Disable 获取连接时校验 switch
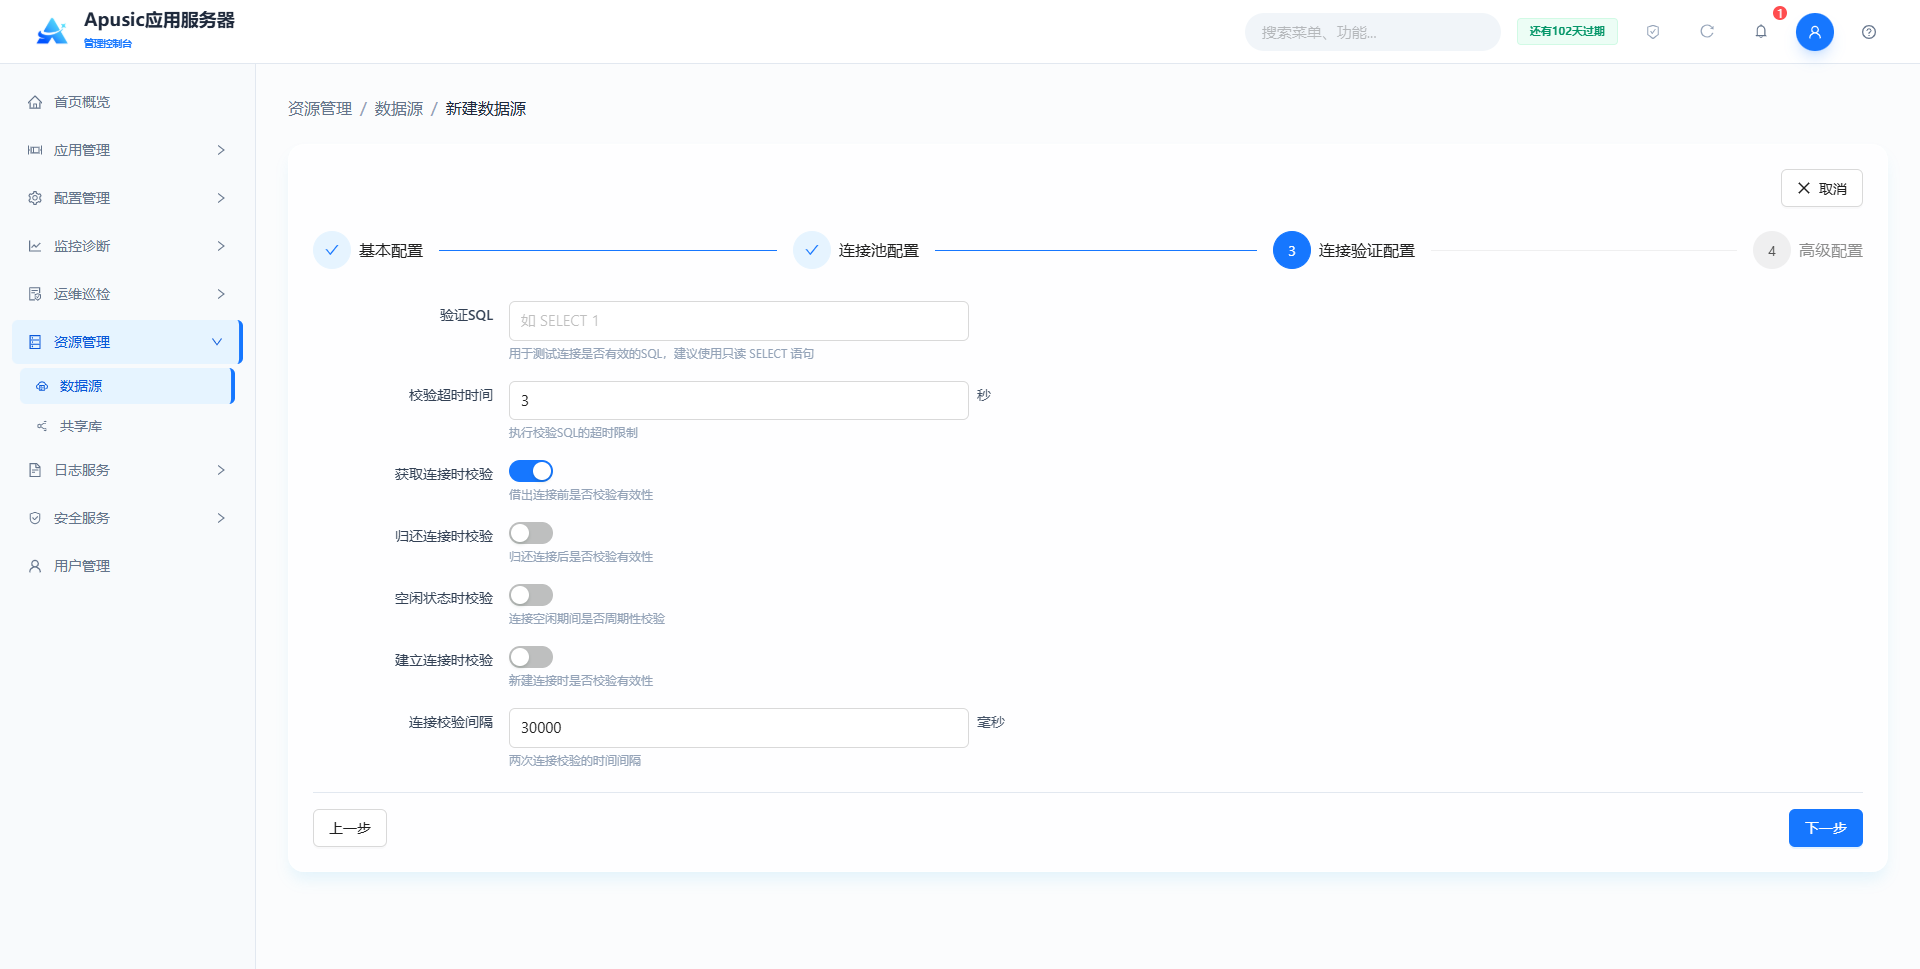 tap(531, 471)
